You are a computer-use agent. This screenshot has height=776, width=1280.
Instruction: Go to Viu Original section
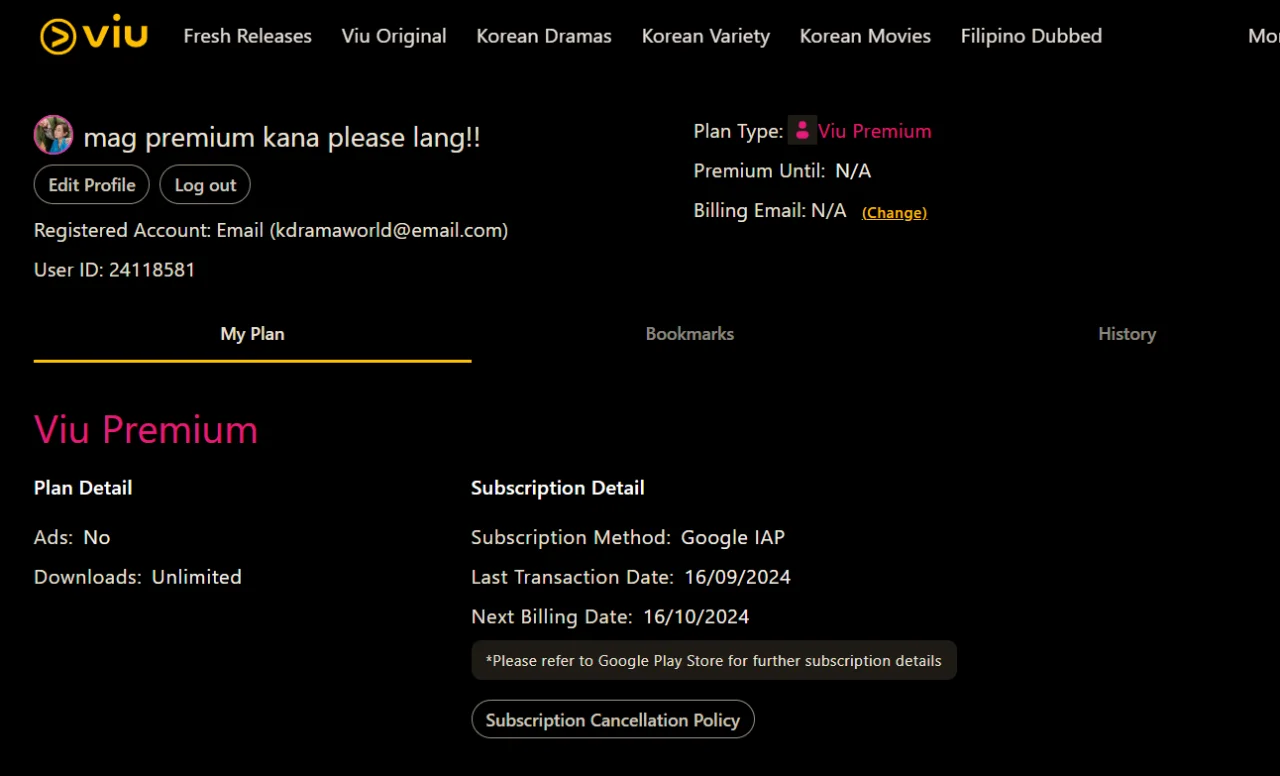394,36
